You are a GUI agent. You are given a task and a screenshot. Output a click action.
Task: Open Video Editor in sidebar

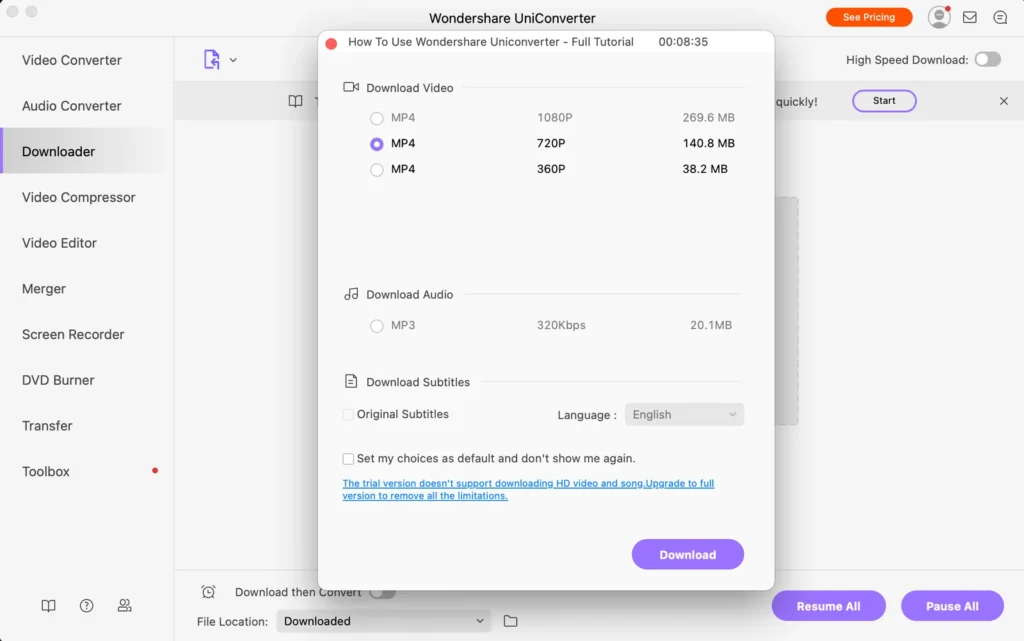click(x=59, y=243)
